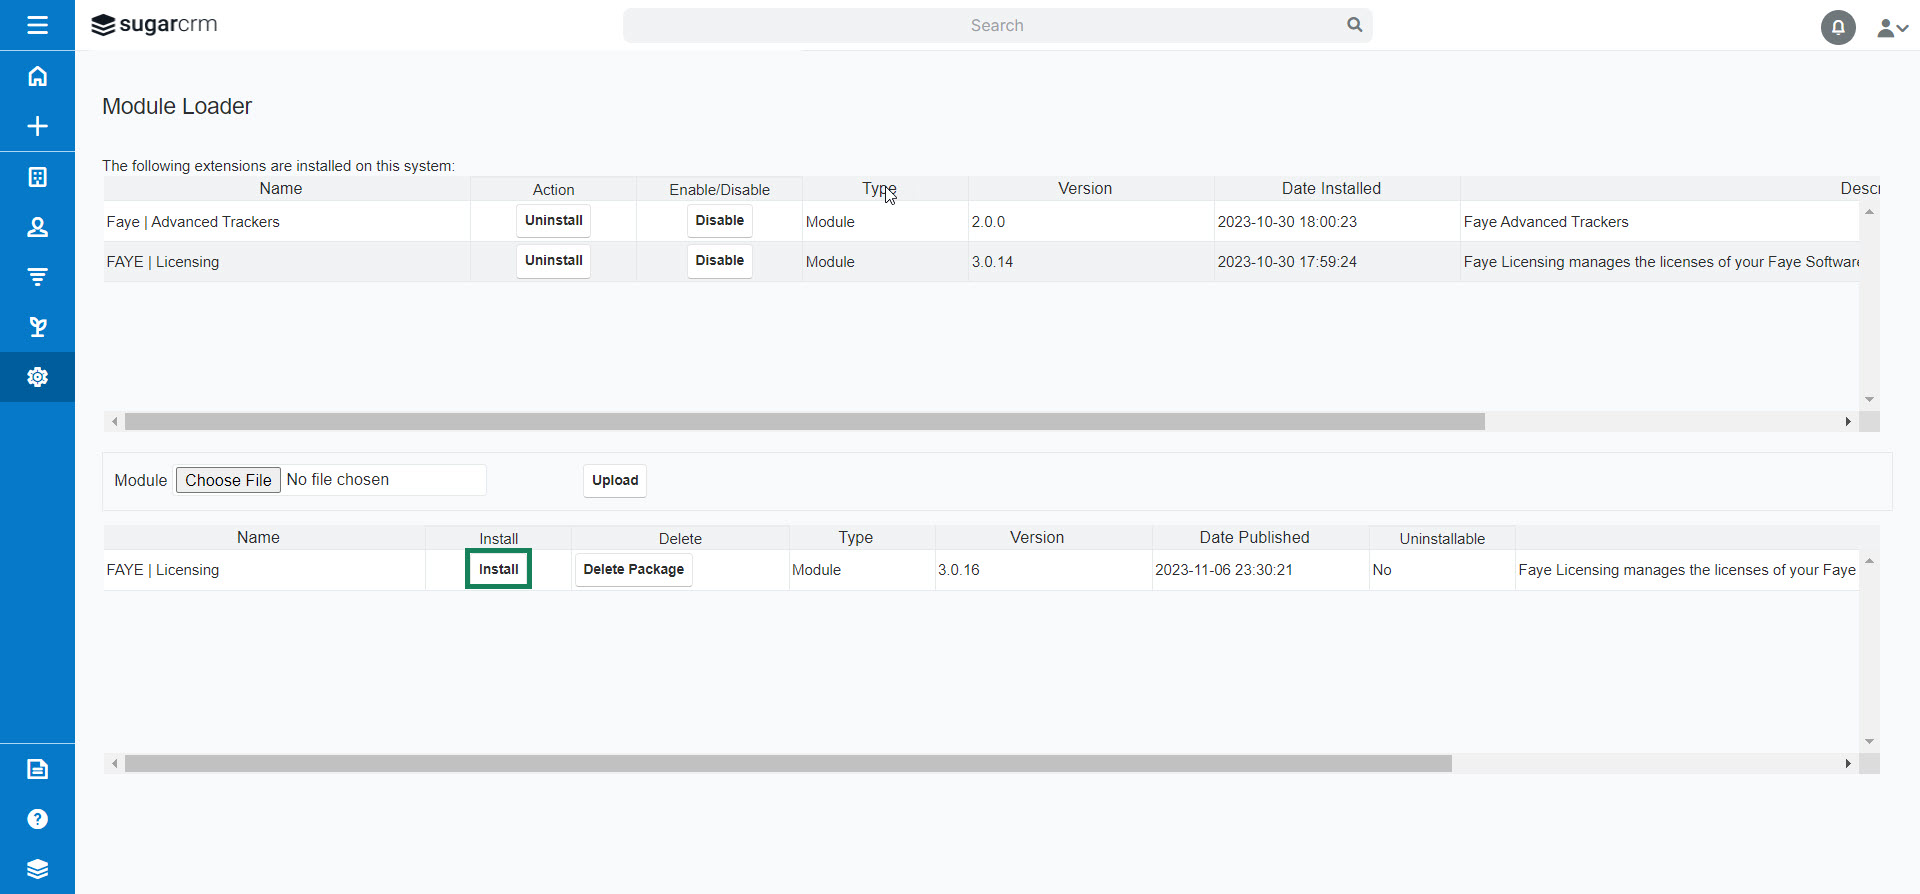Click the Upload button

615,481
